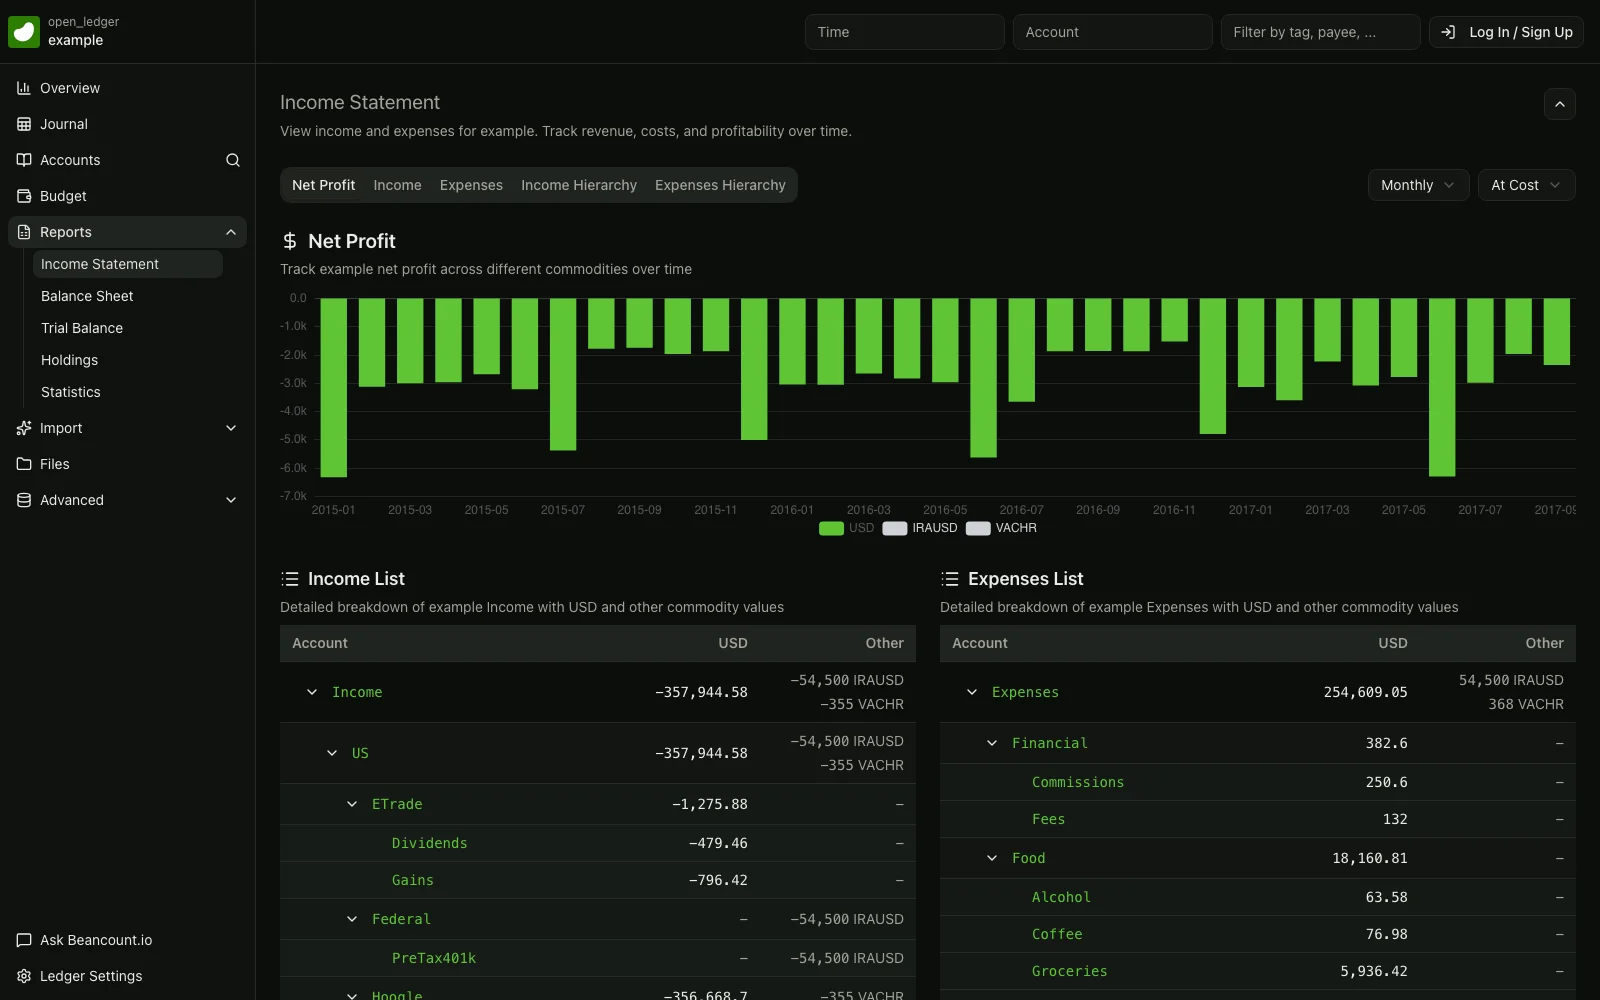Collapse the Food account row
Viewport: 1600px width, 1000px height.
coord(992,858)
